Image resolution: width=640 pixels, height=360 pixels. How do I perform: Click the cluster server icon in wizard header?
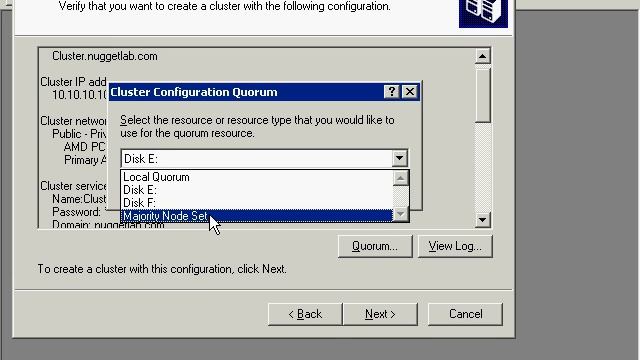pos(483,13)
